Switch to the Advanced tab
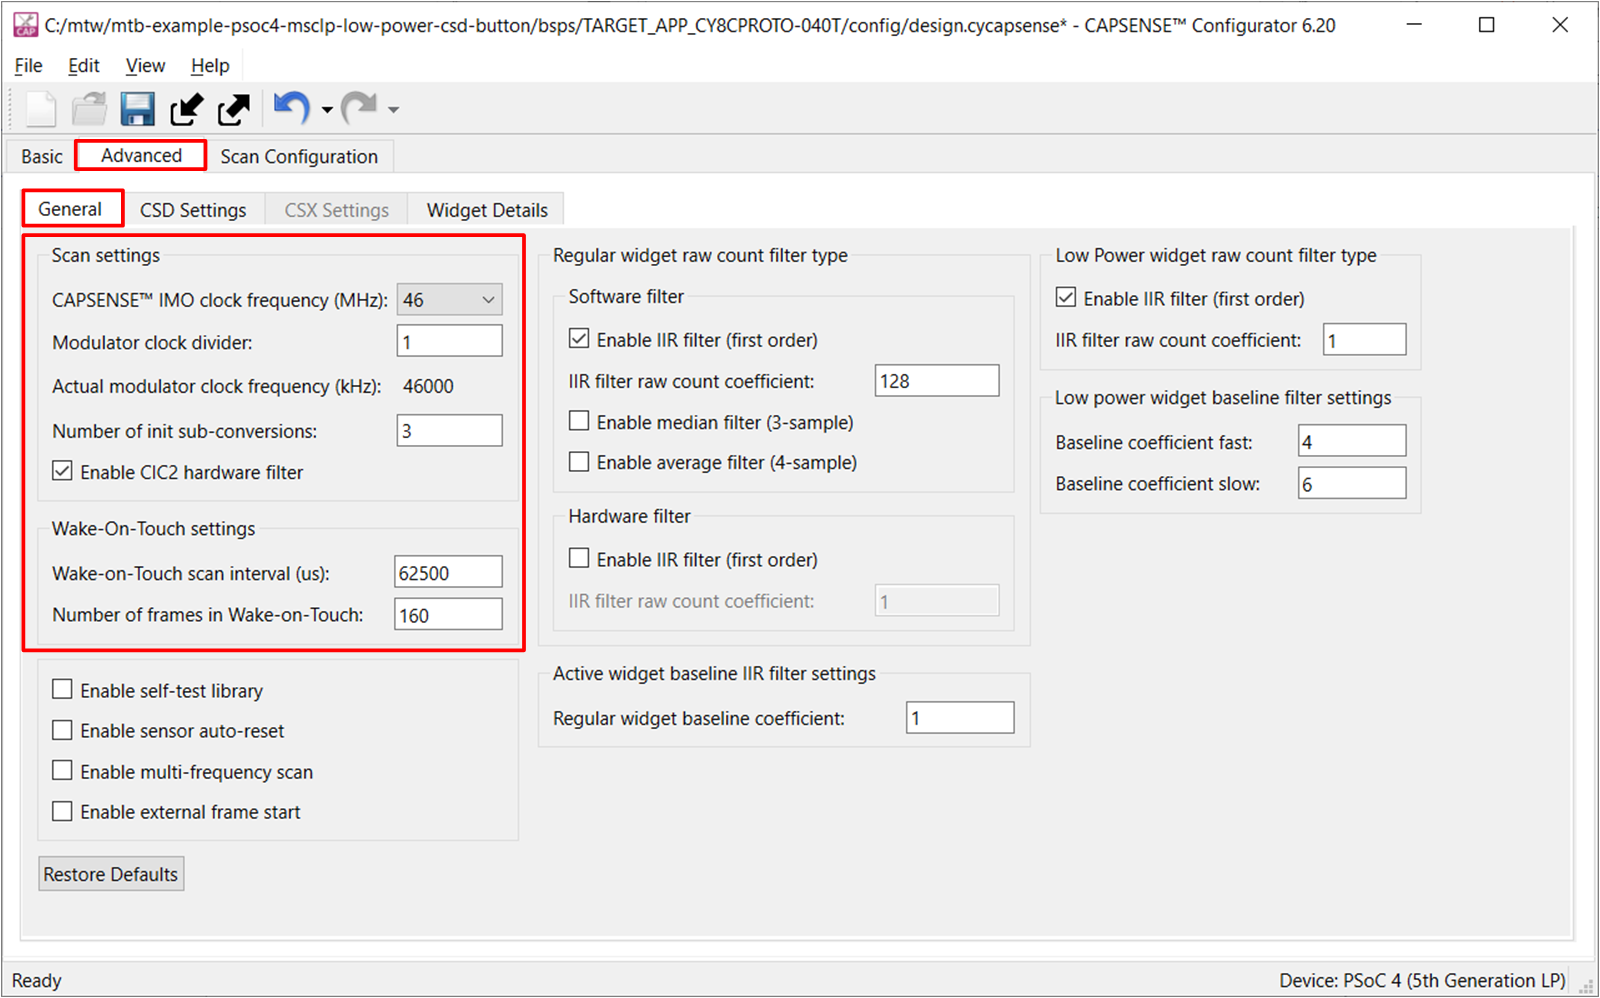Image resolution: width=1600 pixels, height=998 pixels. (x=141, y=155)
